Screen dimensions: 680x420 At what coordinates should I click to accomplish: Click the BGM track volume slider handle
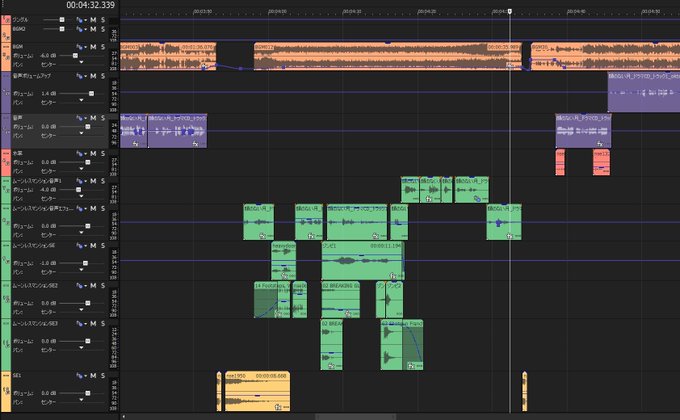pyautogui.click(x=75, y=56)
